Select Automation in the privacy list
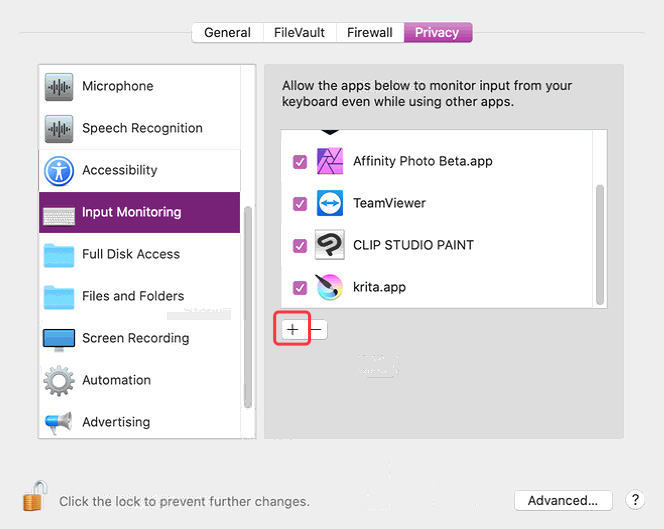 pyautogui.click(x=140, y=380)
